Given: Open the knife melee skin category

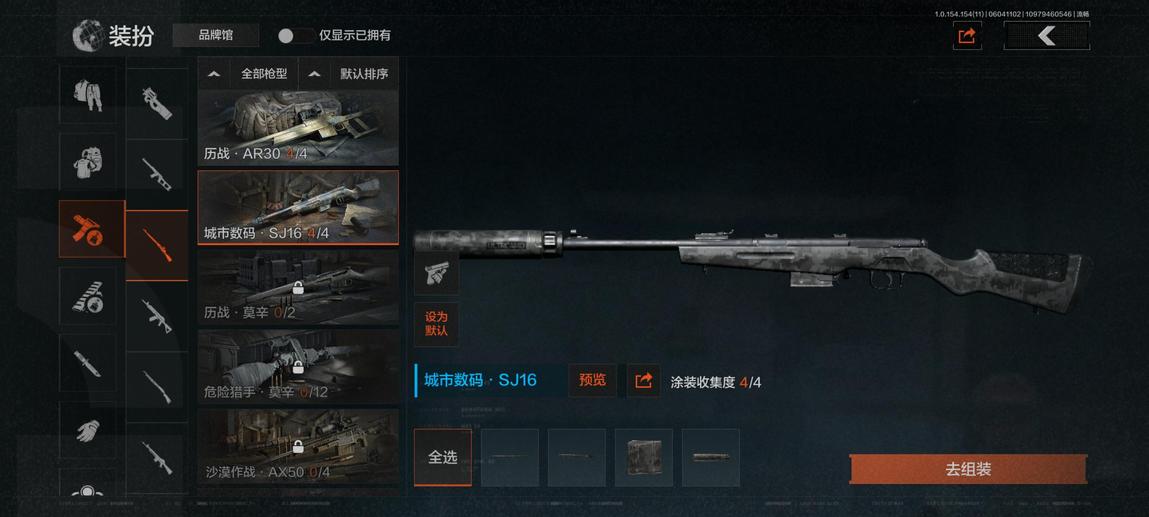Looking at the screenshot, I should (87, 362).
